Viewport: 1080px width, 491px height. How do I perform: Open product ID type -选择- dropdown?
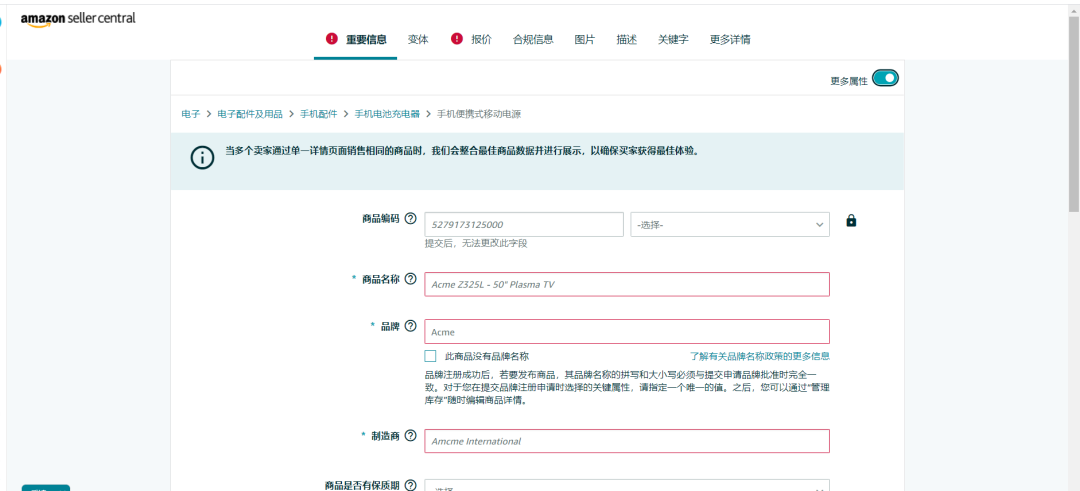point(730,224)
